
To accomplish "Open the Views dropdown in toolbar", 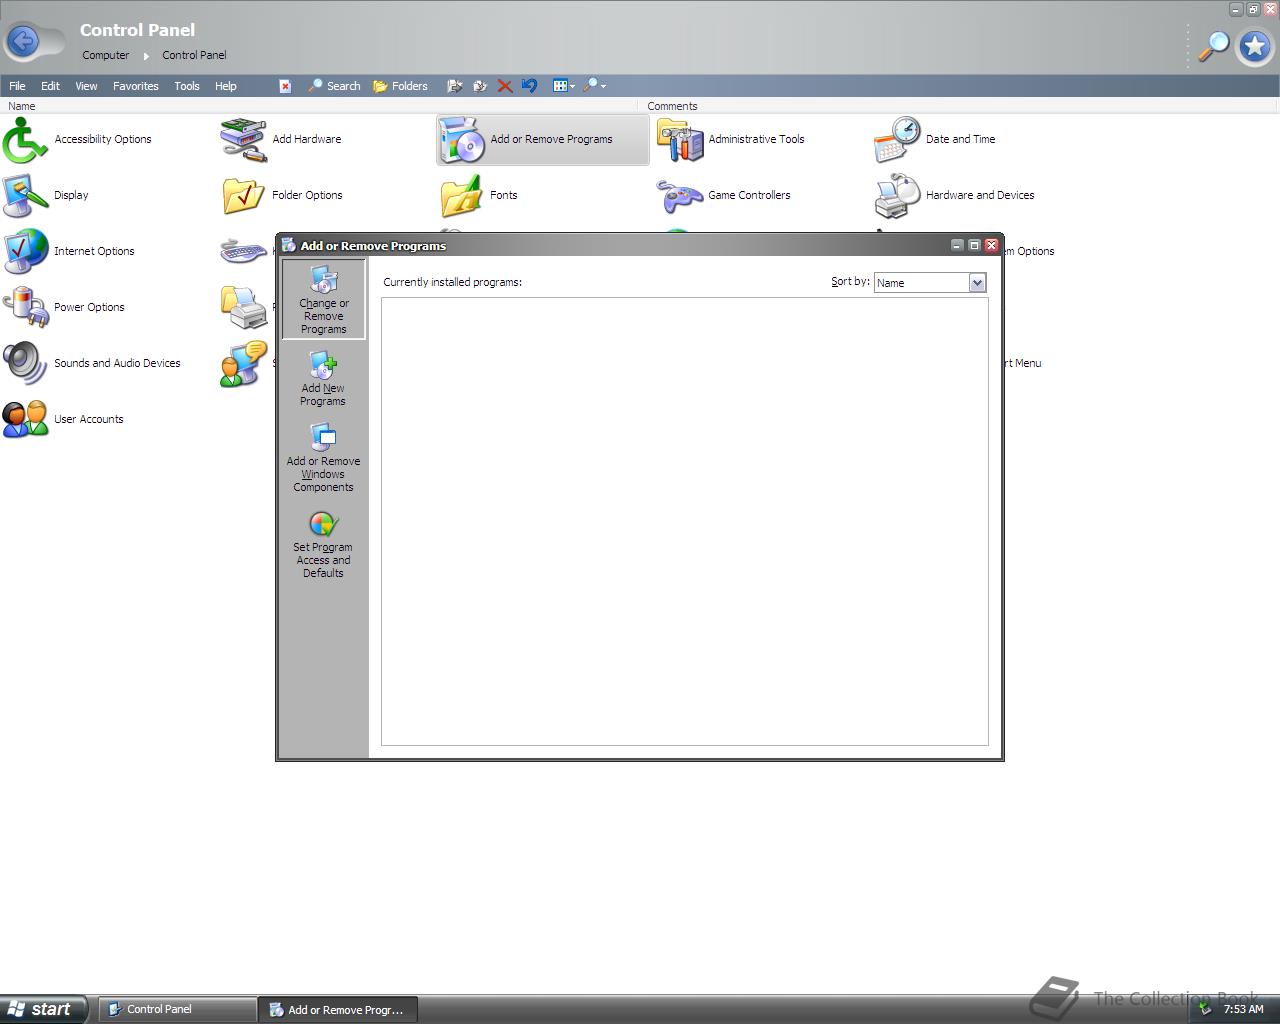I will point(564,86).
